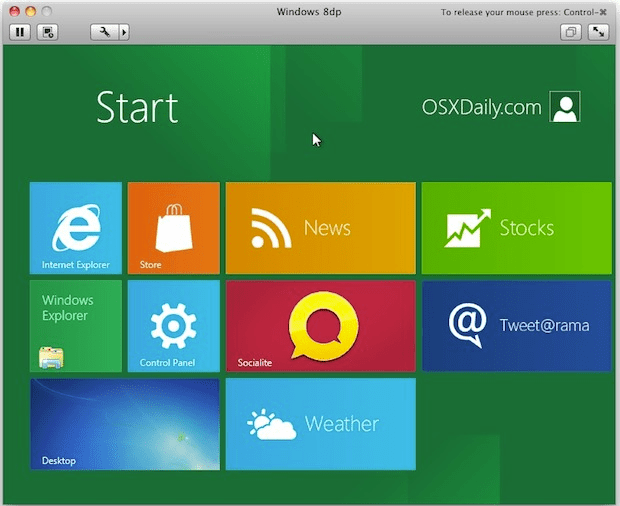Click the Start heading text
This screenshot has height=506, width=620.
pos(137,107)
